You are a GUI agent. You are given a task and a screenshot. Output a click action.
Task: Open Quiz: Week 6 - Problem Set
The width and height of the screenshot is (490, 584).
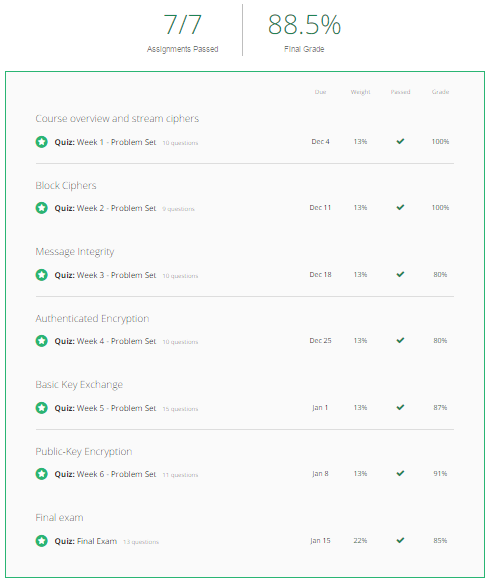tap(105, 474)
